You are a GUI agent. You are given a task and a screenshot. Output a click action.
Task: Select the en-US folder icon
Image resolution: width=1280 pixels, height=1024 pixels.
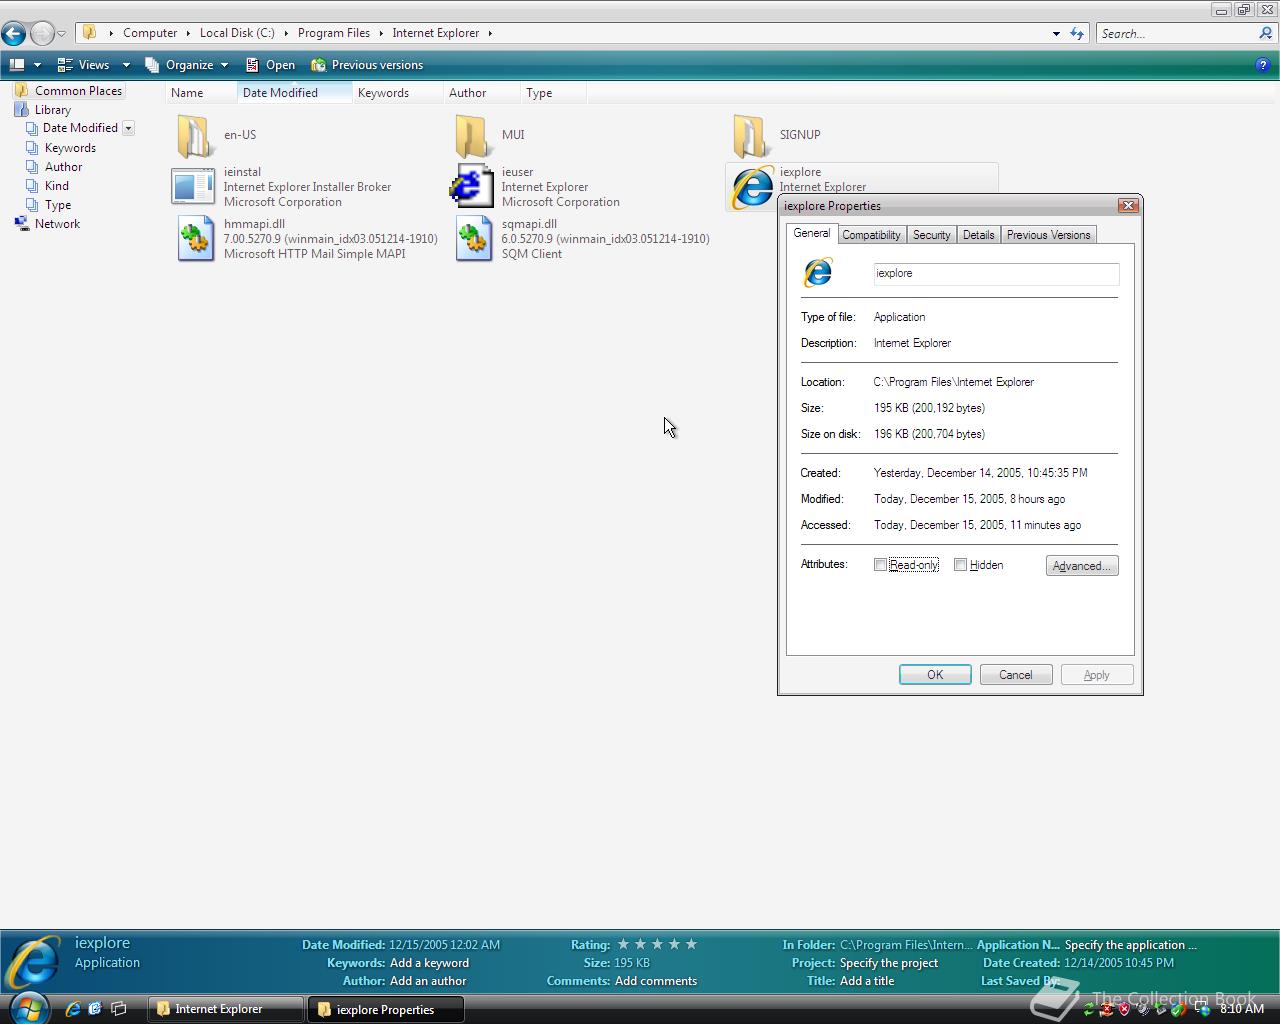pos(195,136)
